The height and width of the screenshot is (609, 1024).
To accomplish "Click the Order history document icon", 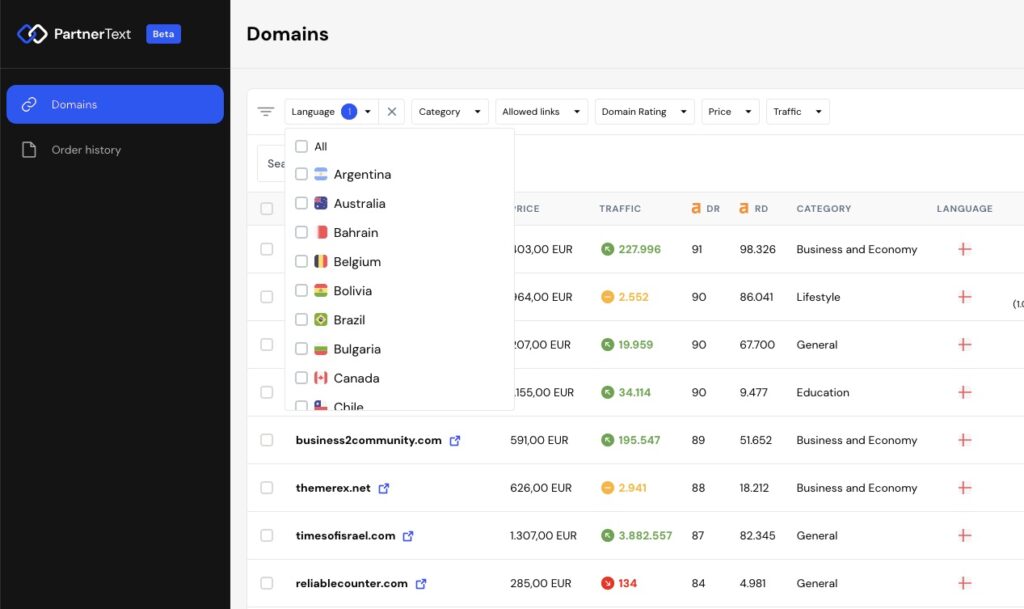I will [29, 149].
